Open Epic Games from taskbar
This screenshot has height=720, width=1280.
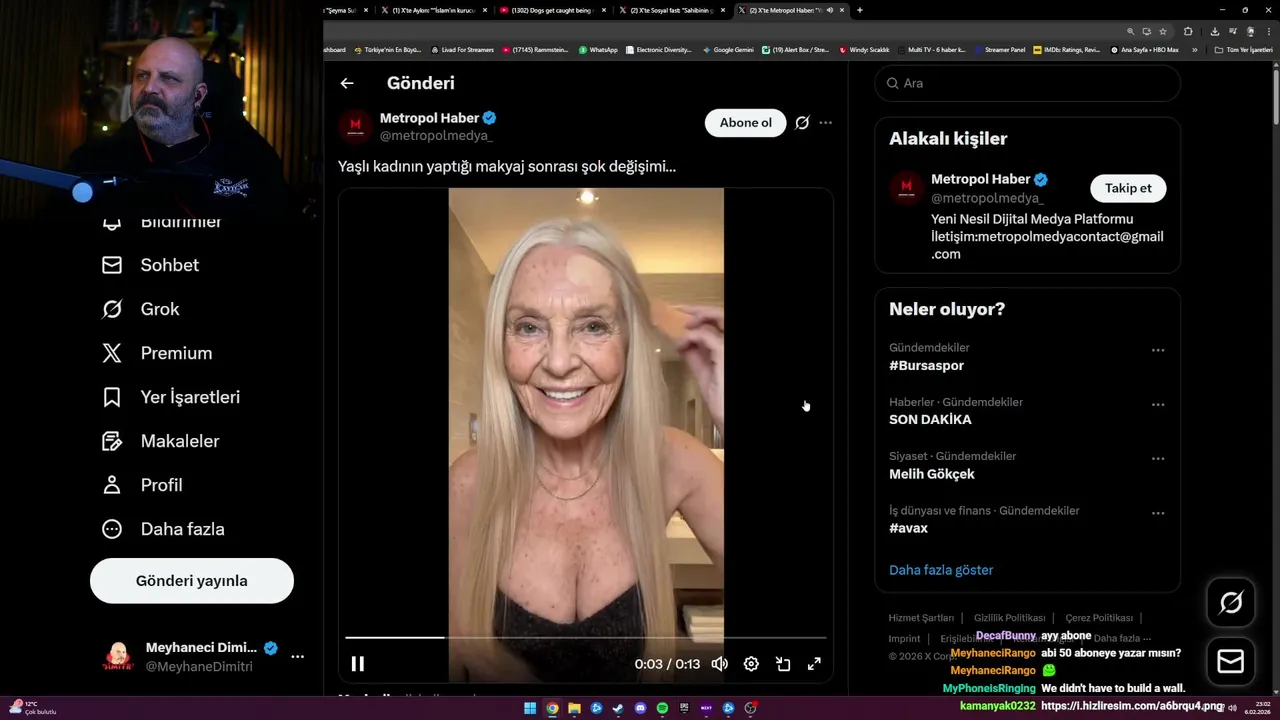pos(684,708)
